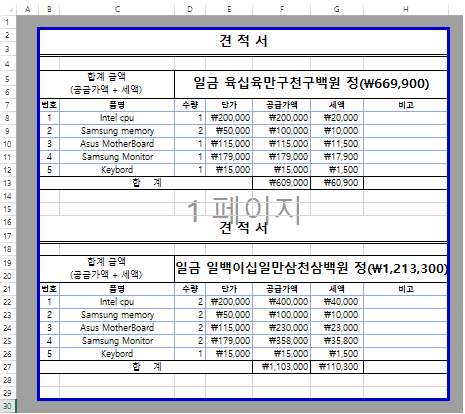Click the total amount cell showing ₩1,213,300
Image resolution: width=465 pixels, height=414 pixels.
coord(311,269)
